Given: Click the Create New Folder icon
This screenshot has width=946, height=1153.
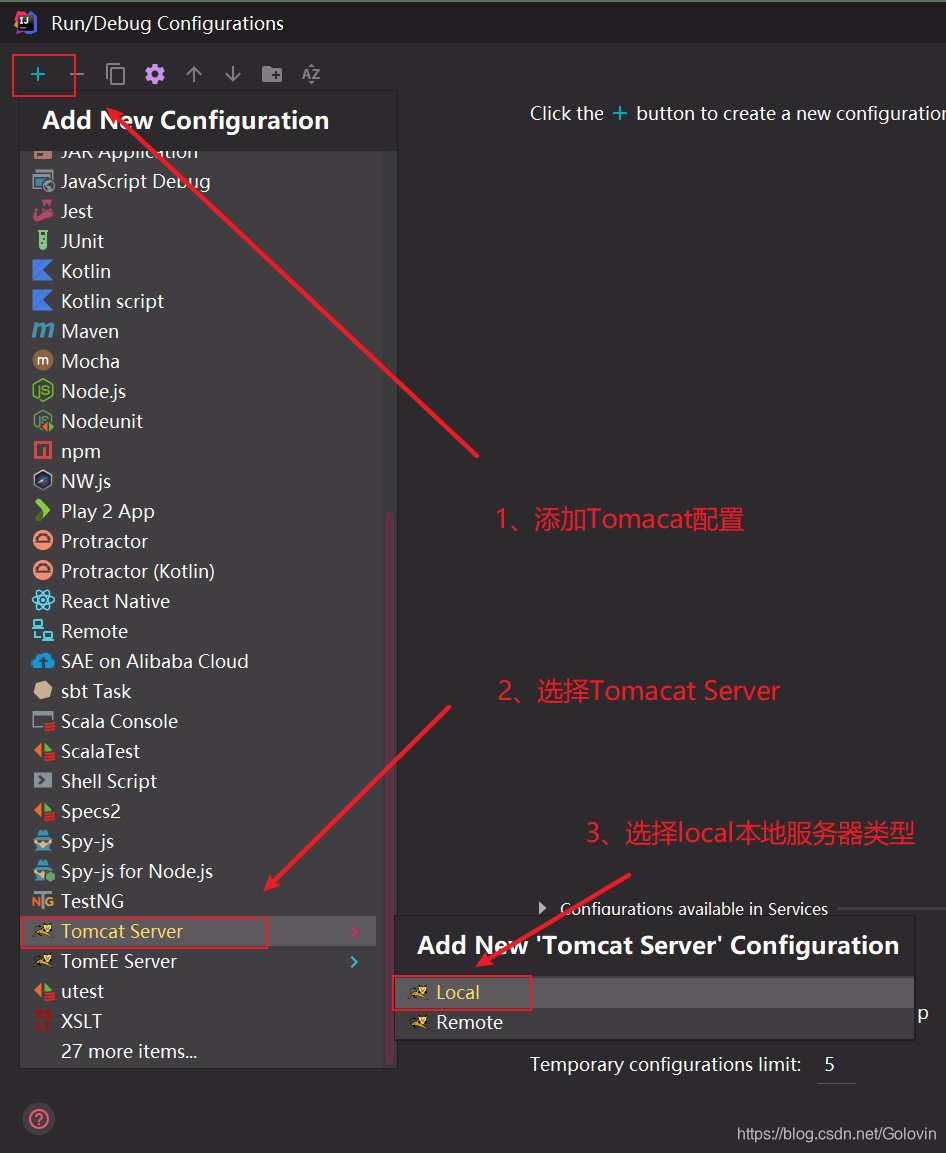Looking at the screenshot, I should (x=272, y=74).
